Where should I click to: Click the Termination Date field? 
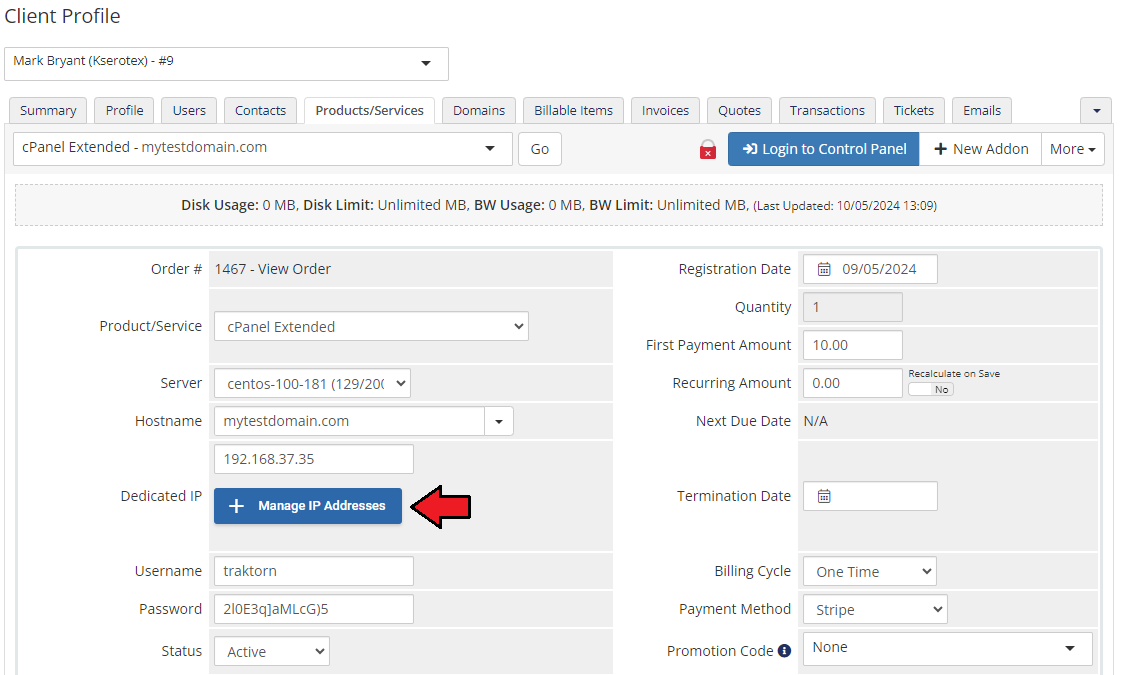click(x=870, y=496)
